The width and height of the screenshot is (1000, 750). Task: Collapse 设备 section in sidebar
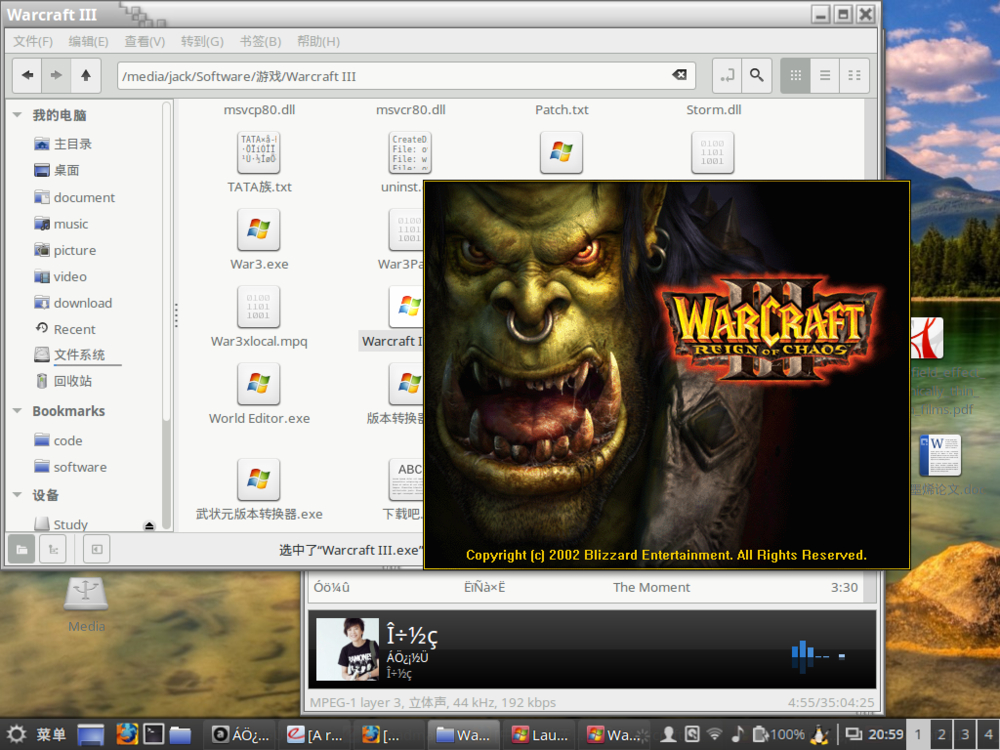click(17, 495)
